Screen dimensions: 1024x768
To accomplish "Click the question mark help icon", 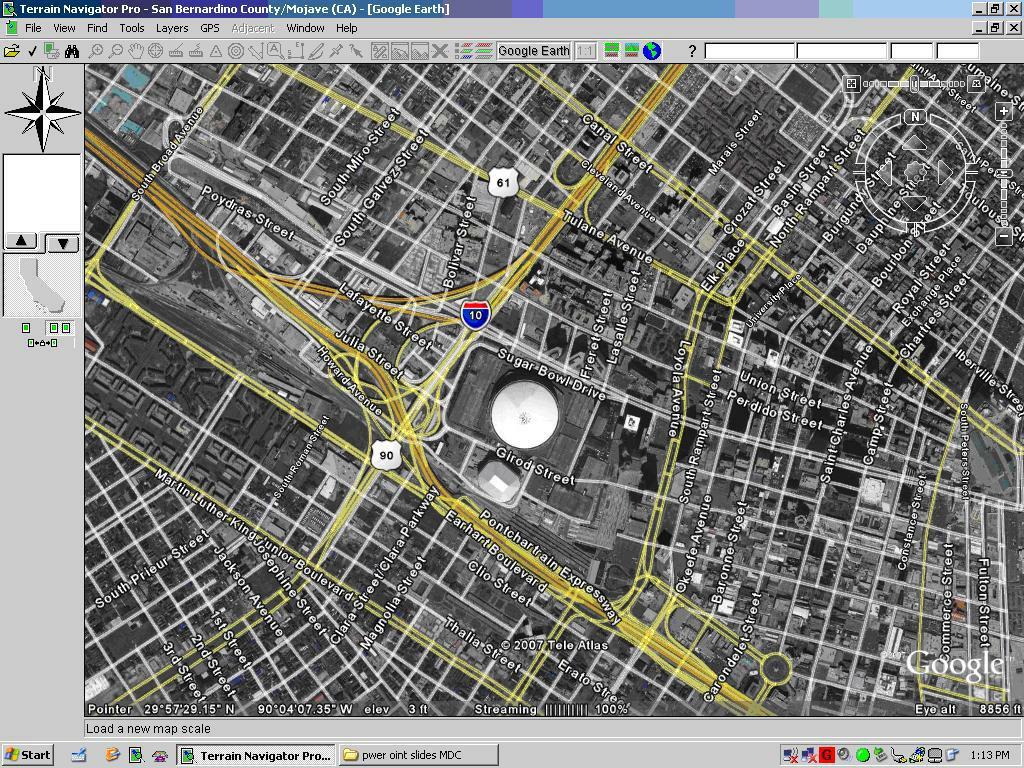I will click(691, 51).
